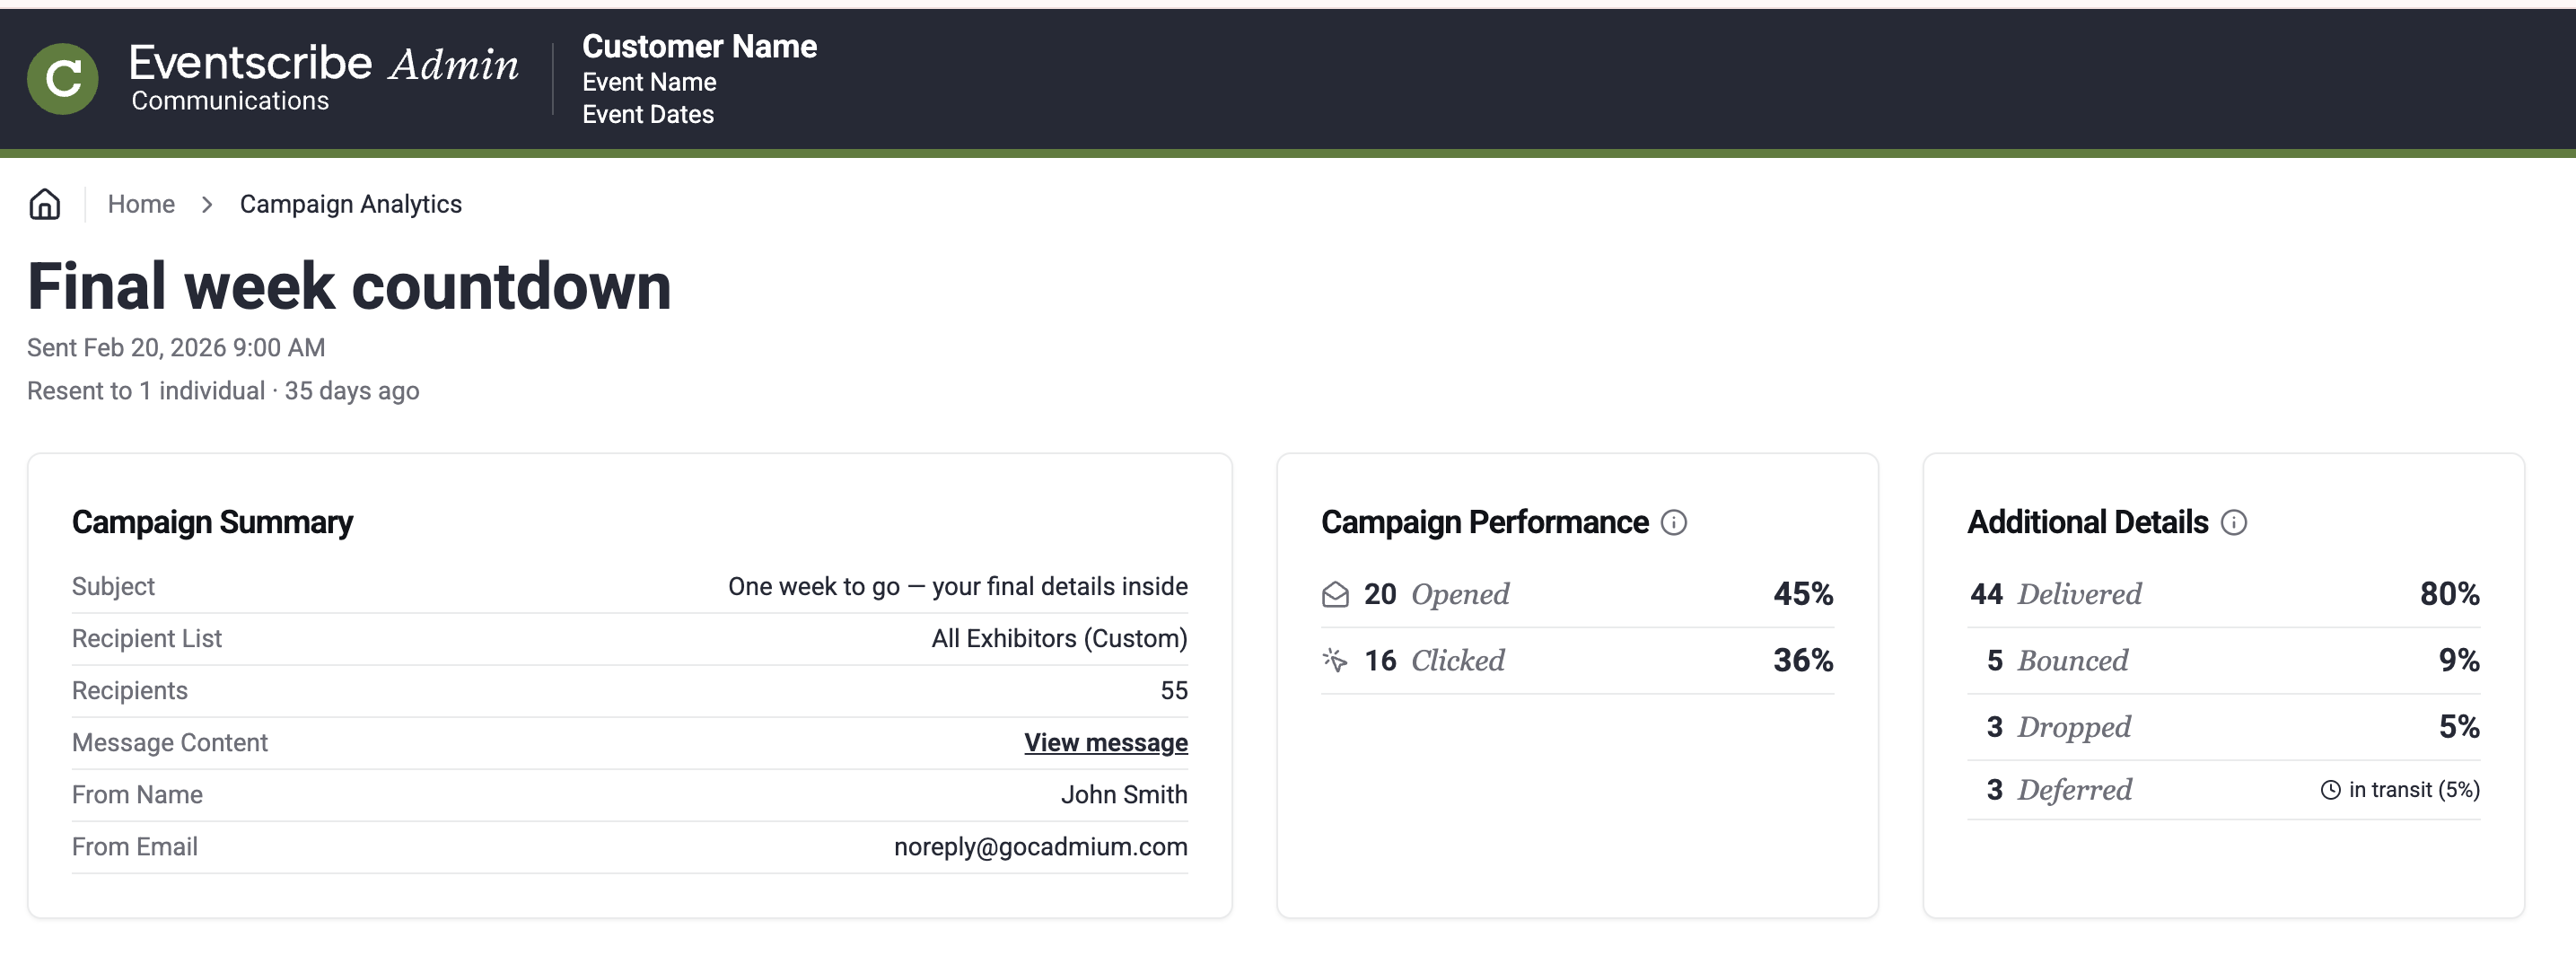Click the home icon in breadcrumb
The height and width of the screenshot is (955, 2576).
[45, 204]
